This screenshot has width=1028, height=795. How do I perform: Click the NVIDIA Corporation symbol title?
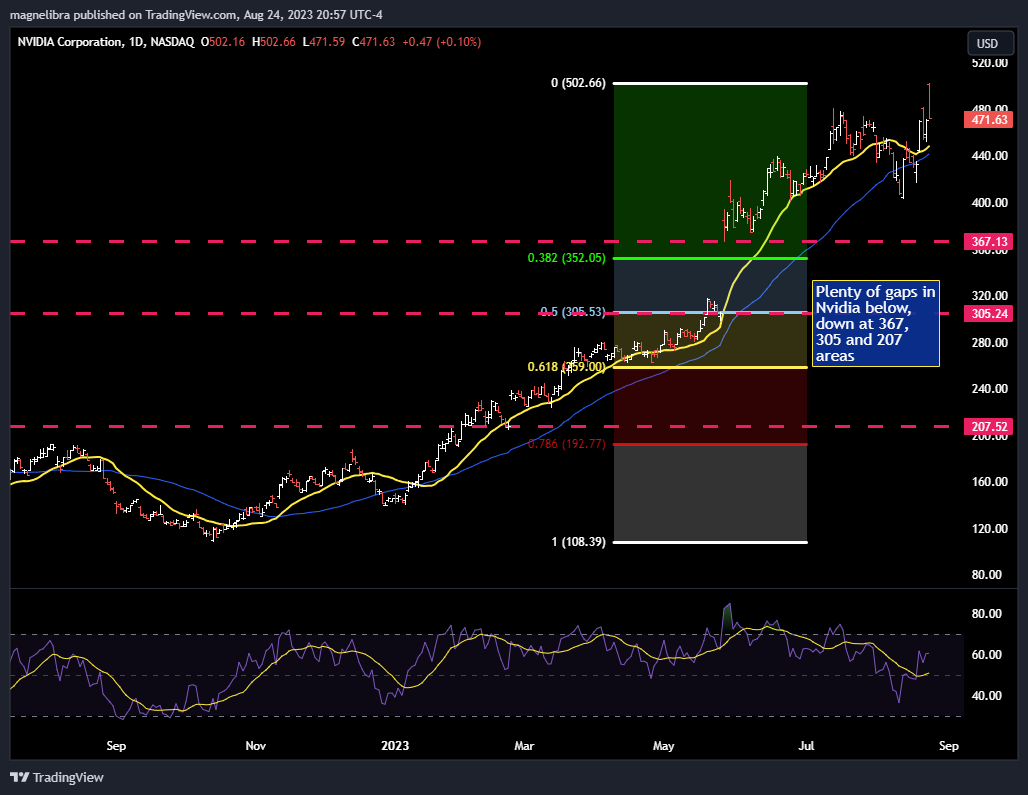[69, 42]
